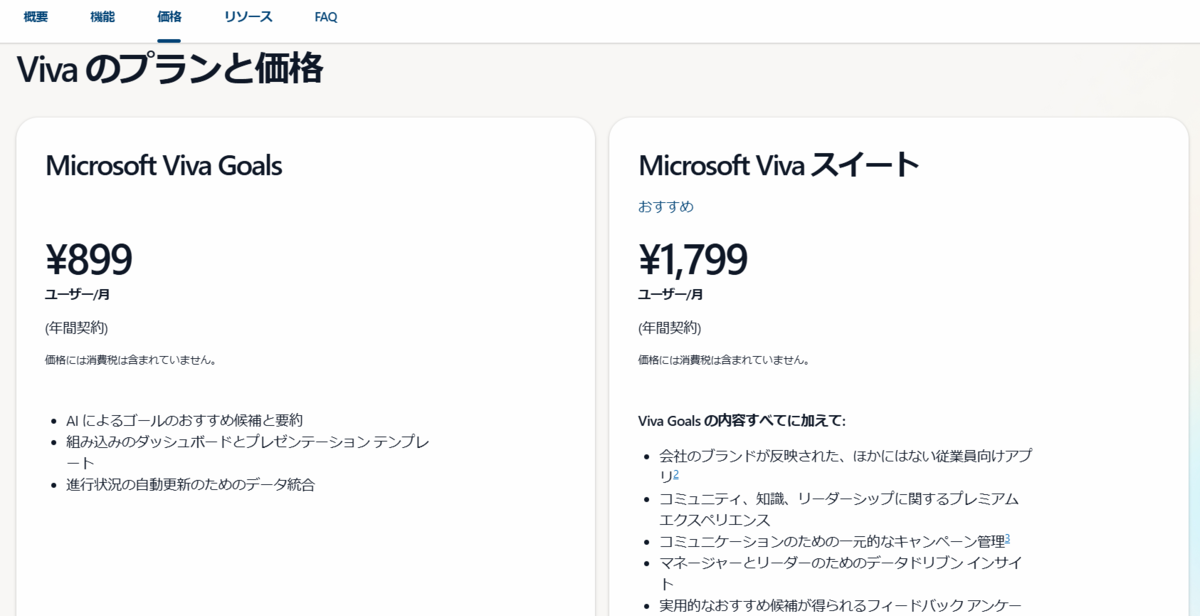Select the Microsoft Viva Goals card title
The image size is (1200, 616).
(164, 165)
